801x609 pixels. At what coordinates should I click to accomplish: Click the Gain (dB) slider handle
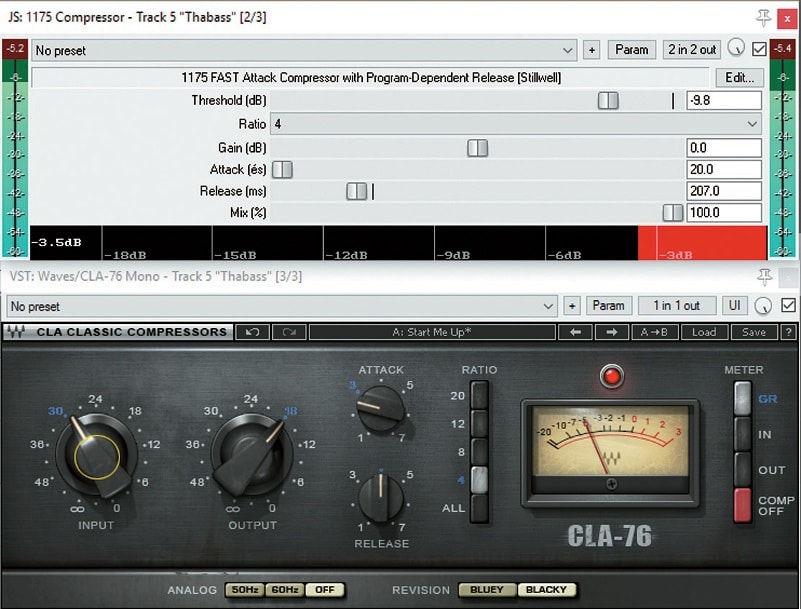click(x=478, y=148)
